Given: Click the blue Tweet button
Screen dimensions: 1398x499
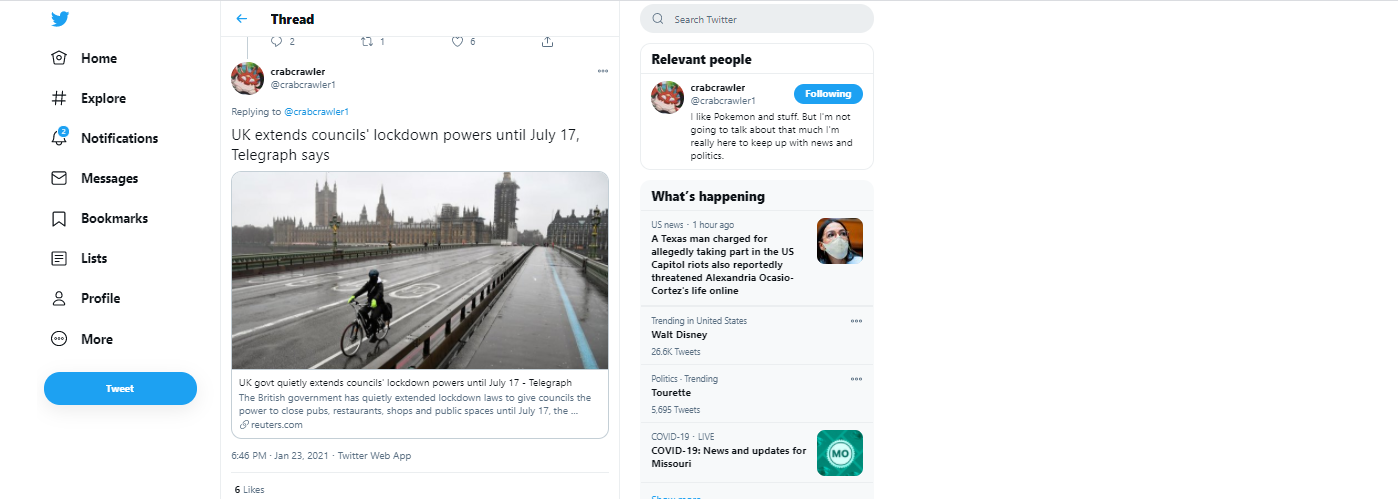Looking at the screenshot, I should point(120,388).
